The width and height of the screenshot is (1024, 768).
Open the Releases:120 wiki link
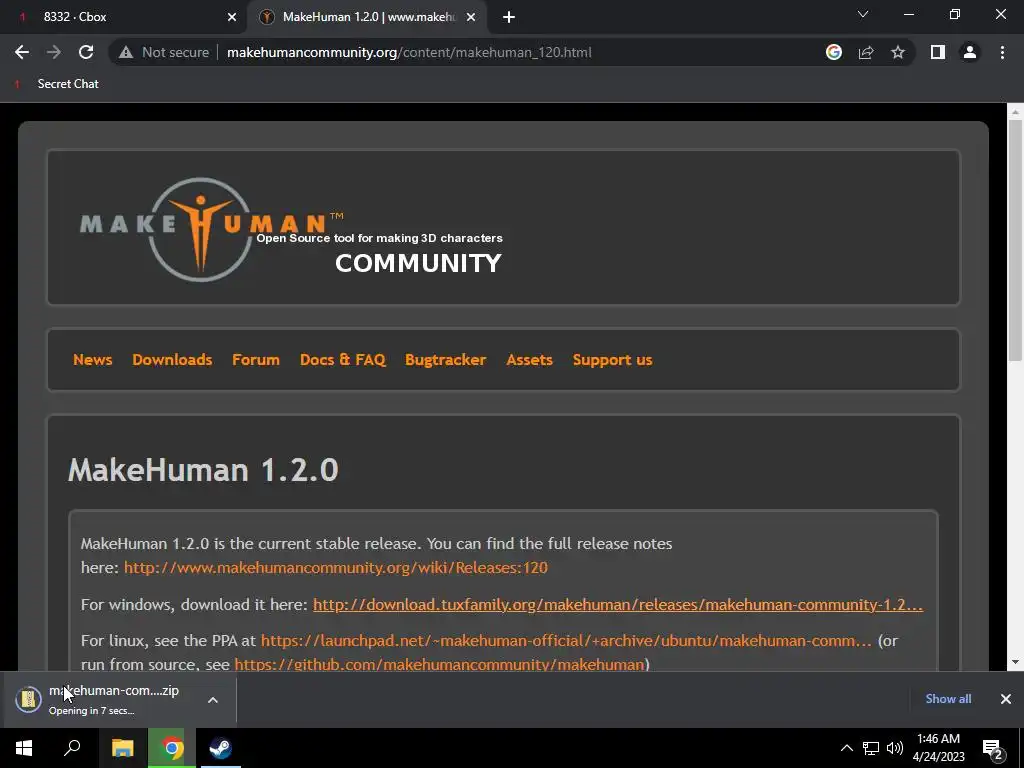tap(336, 568)
